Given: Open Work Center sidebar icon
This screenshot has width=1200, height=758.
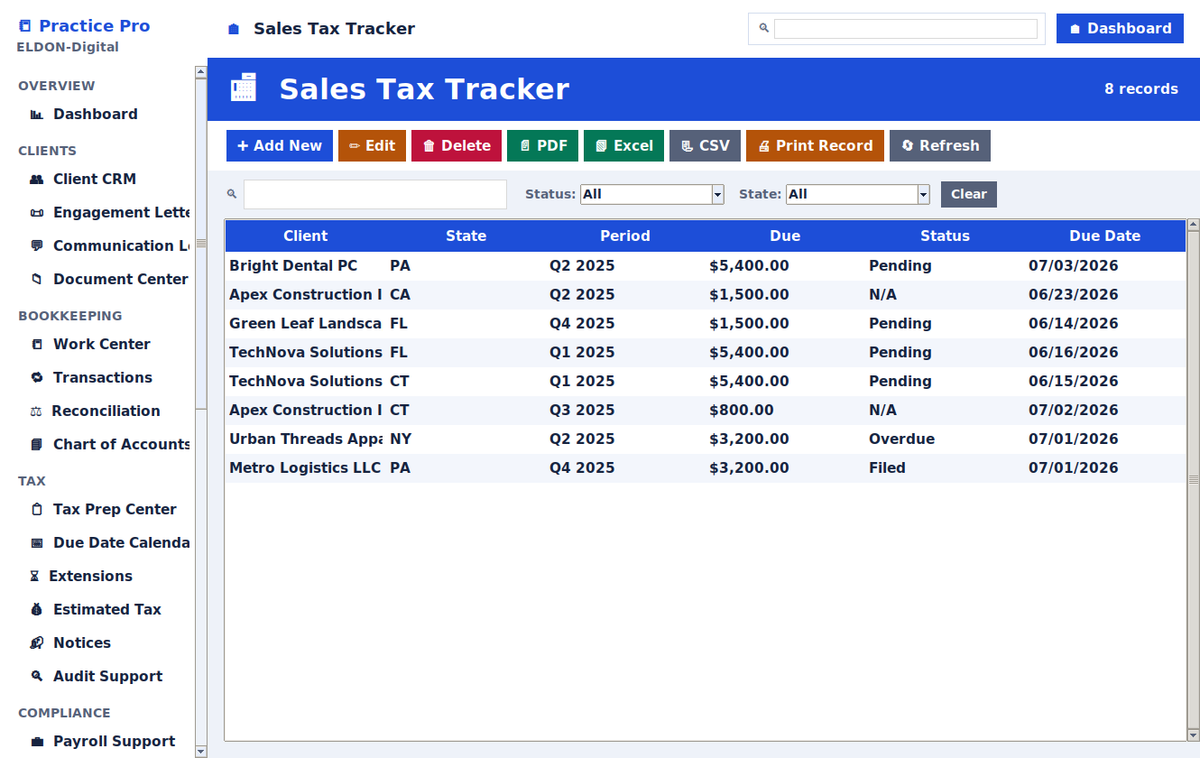Looking at the screenshot, I should (37, 345).
